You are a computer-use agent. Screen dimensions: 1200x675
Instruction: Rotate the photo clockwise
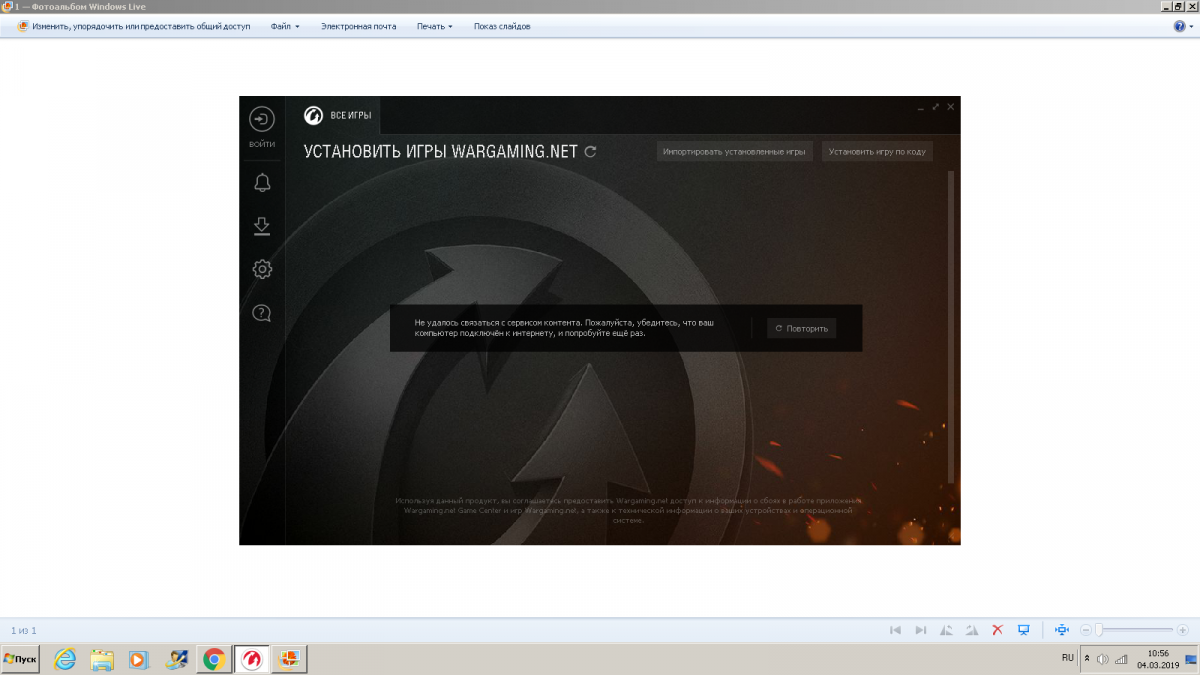tap(971, 630)
